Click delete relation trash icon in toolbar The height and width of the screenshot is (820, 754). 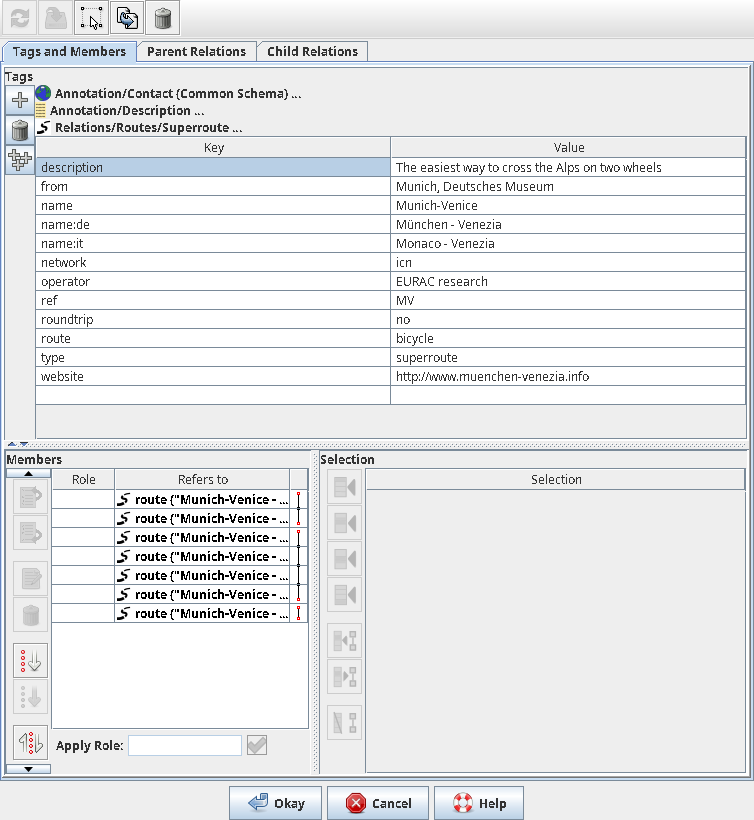pos(163,19)
